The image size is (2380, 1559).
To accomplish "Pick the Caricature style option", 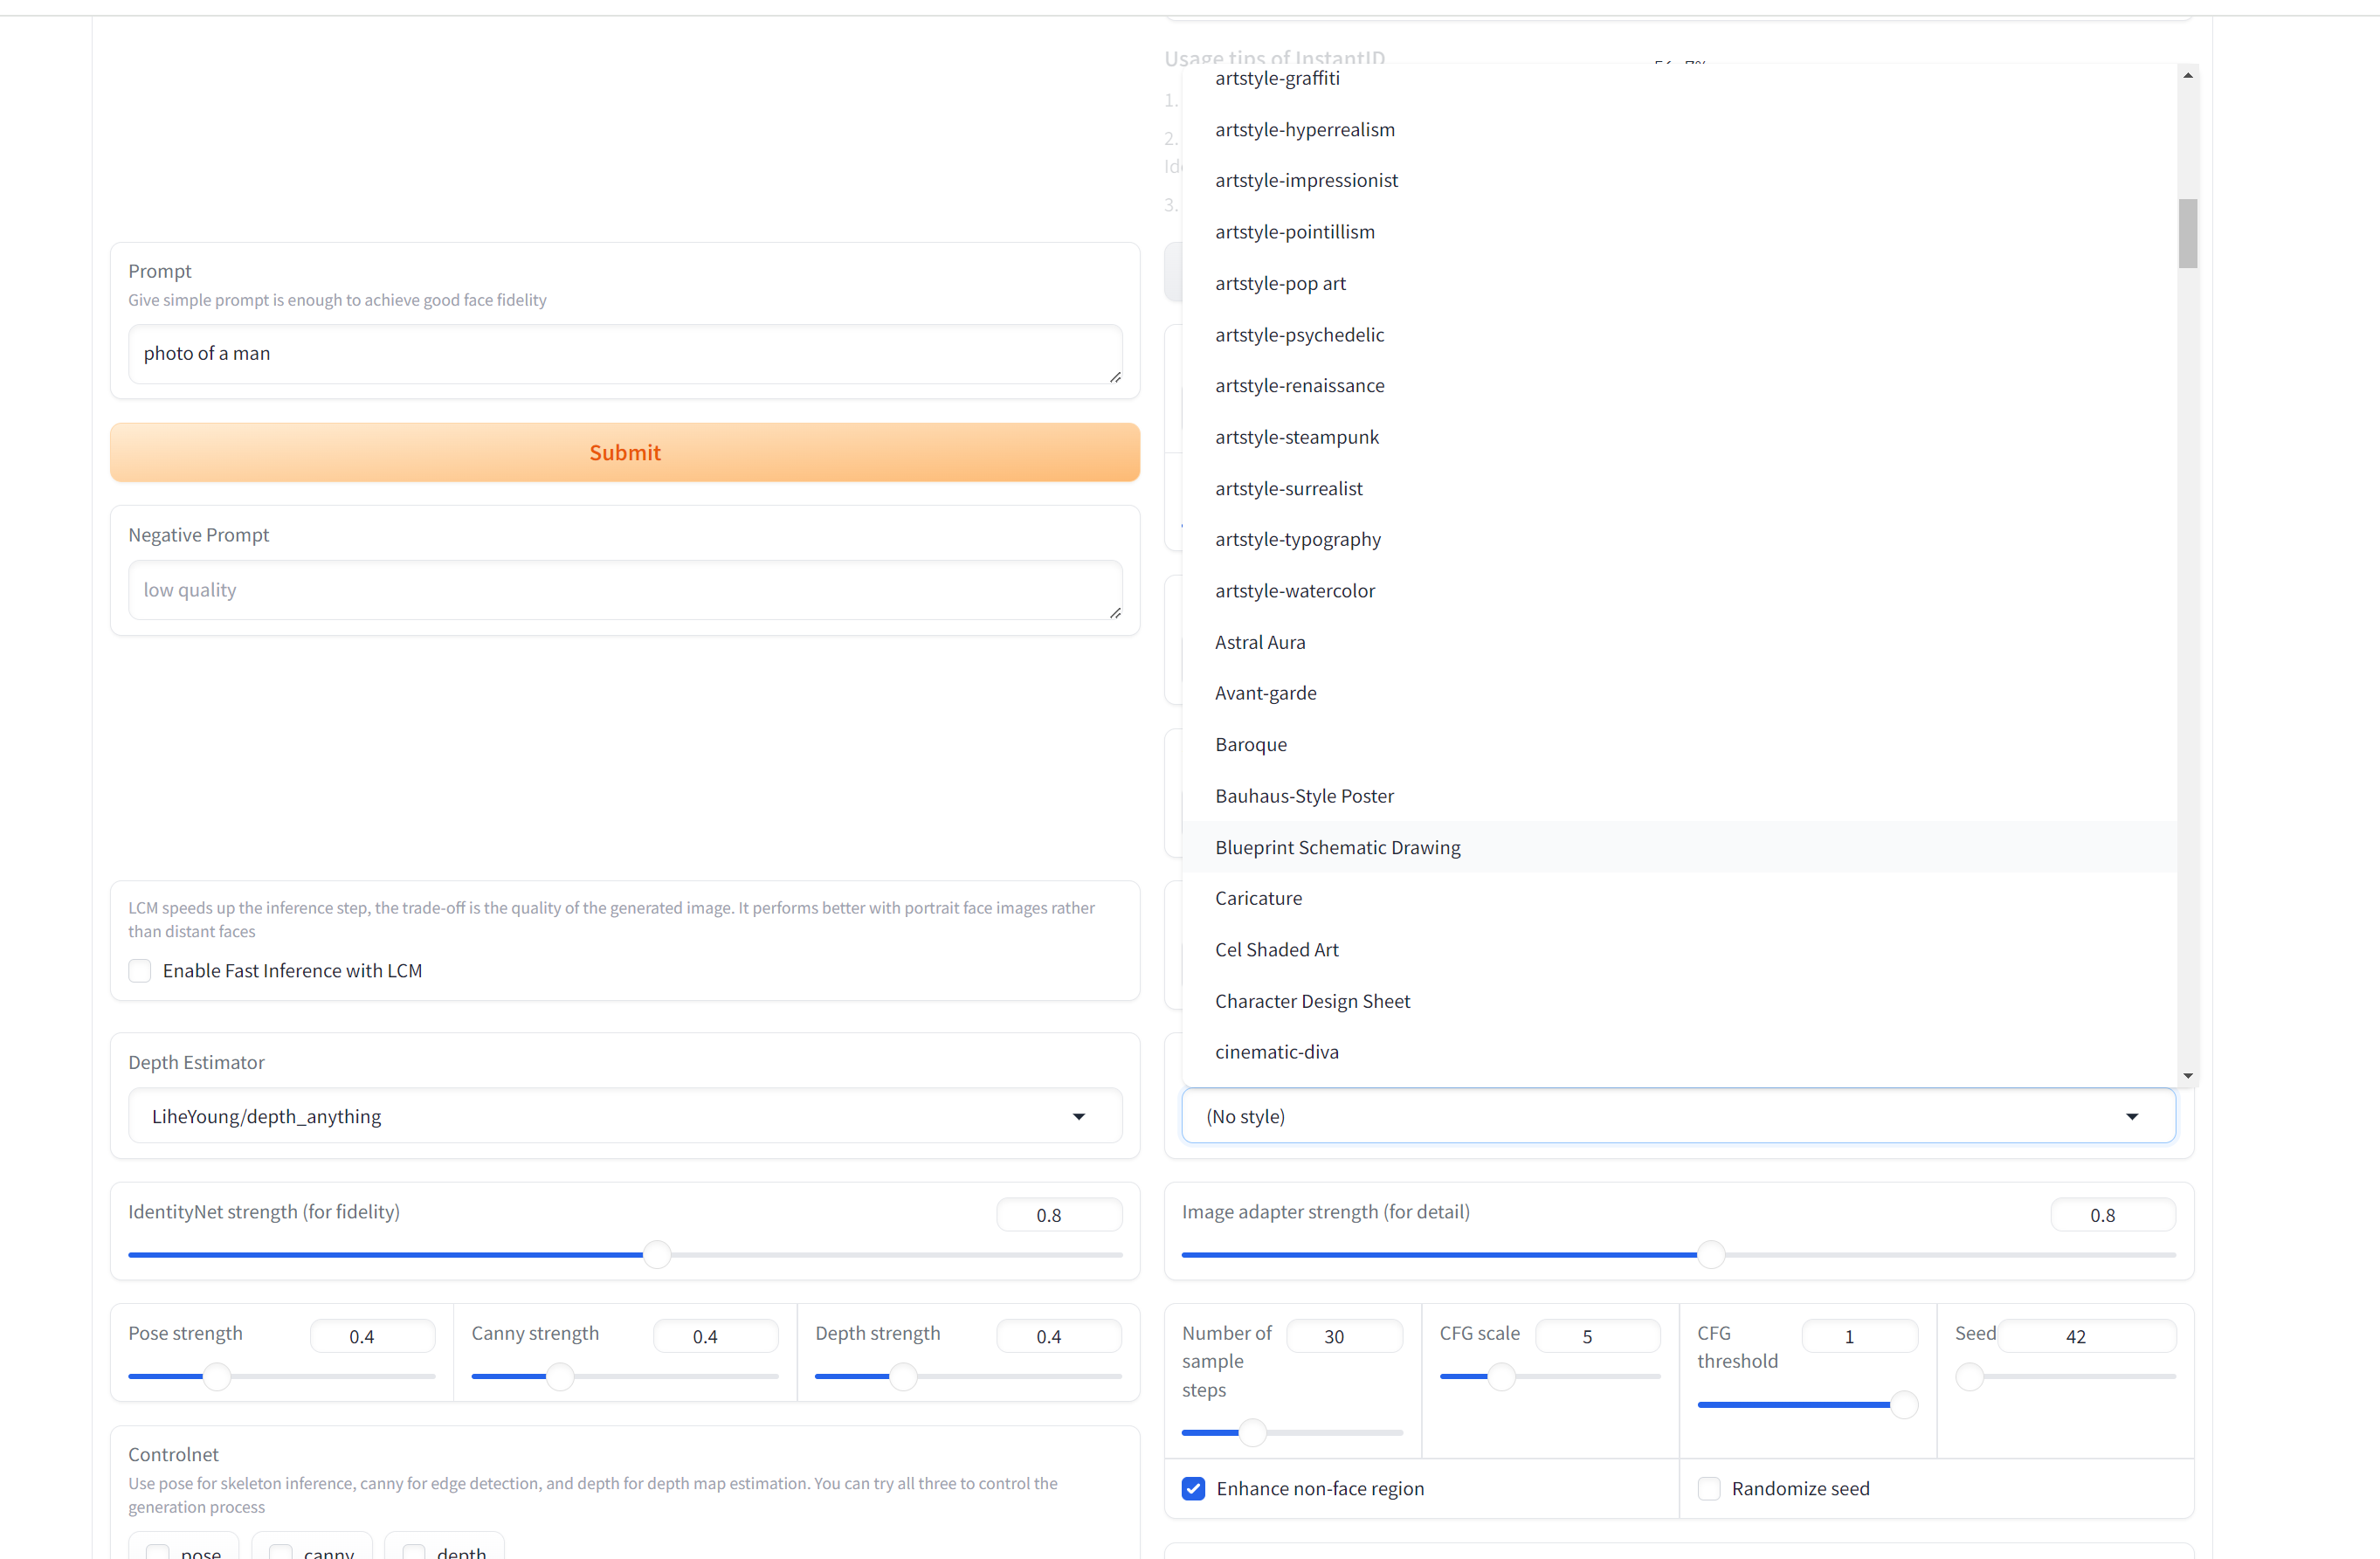I will [x=1258, y=898].
